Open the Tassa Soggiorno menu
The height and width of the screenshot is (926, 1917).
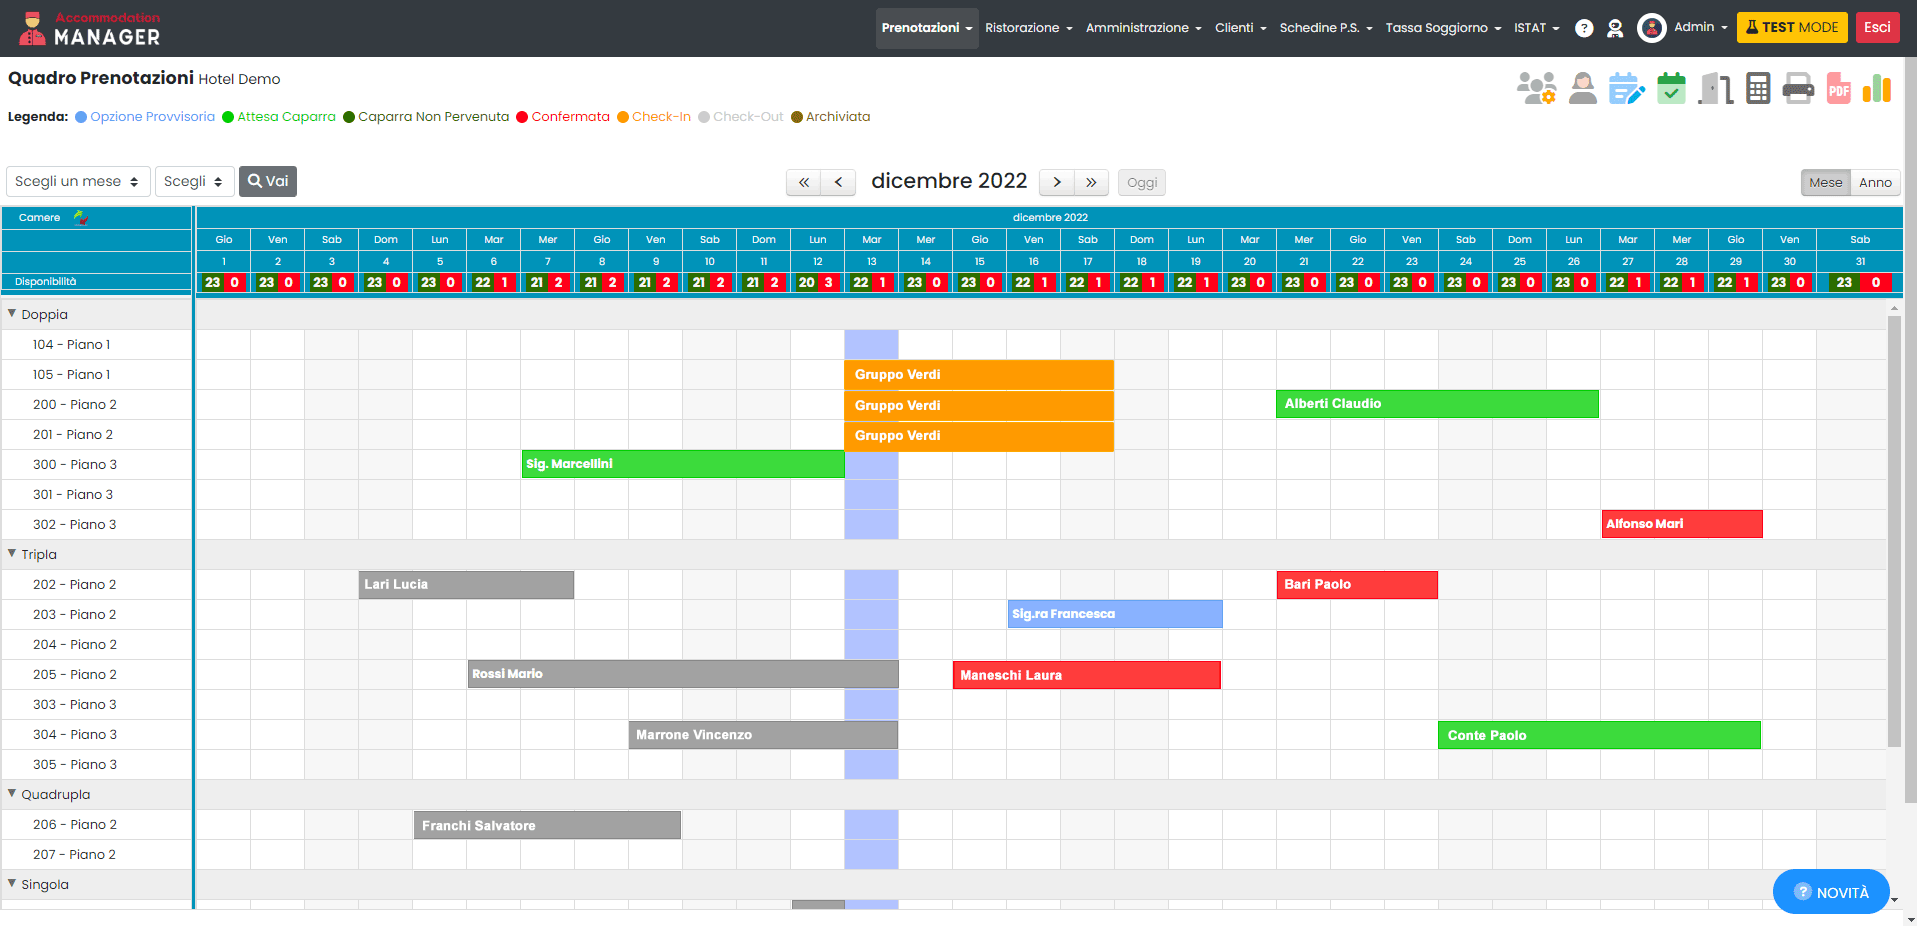[x=1442, y=28]
